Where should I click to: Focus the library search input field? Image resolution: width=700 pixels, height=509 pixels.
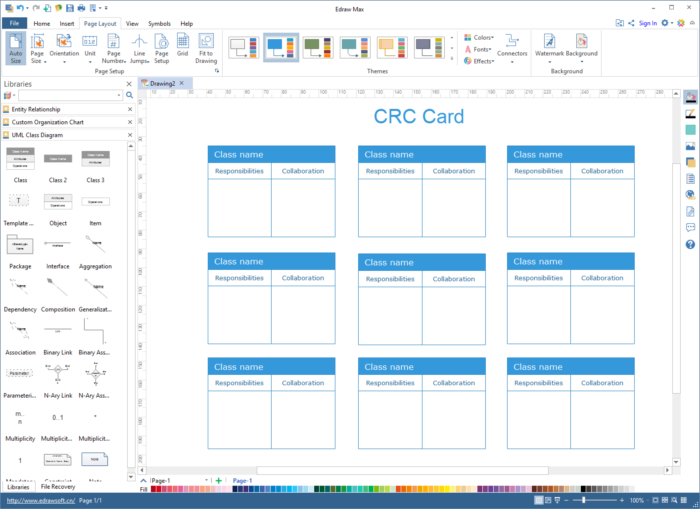click(70, 95)
